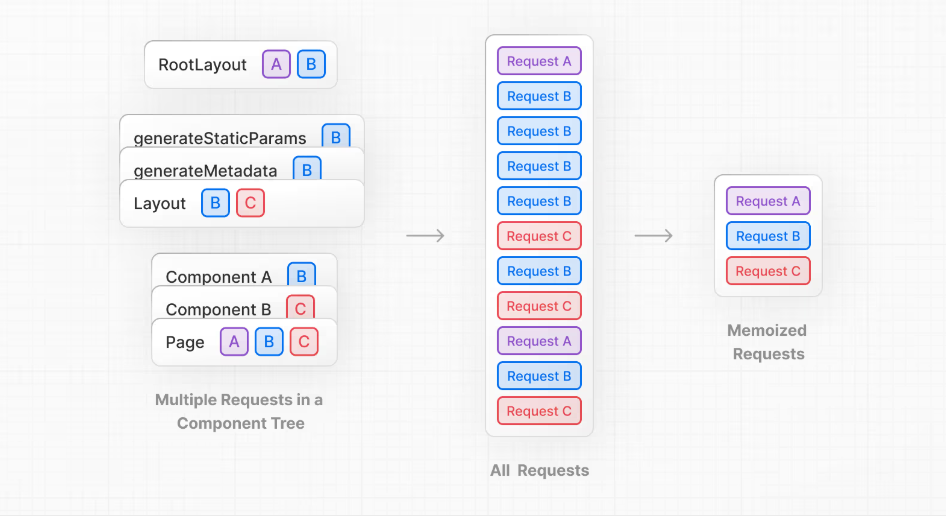Click the topmost Request A in All Requests
946x516 pixels.
(x=539, y=61)
